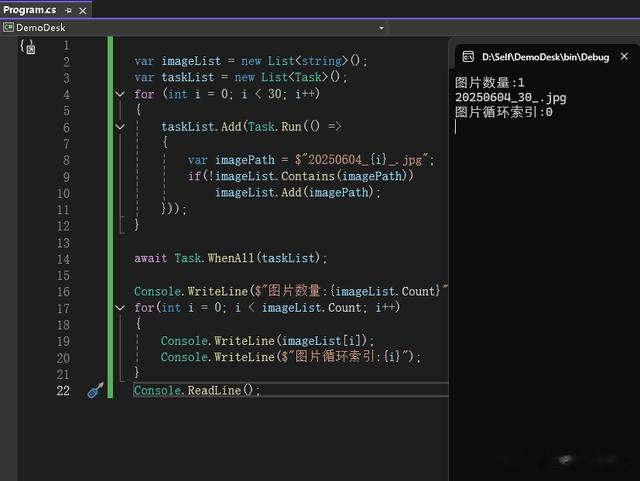Click the 图片数量 WriteLine statement on line 16
The image size is (640, 481).
click(291, 291)
